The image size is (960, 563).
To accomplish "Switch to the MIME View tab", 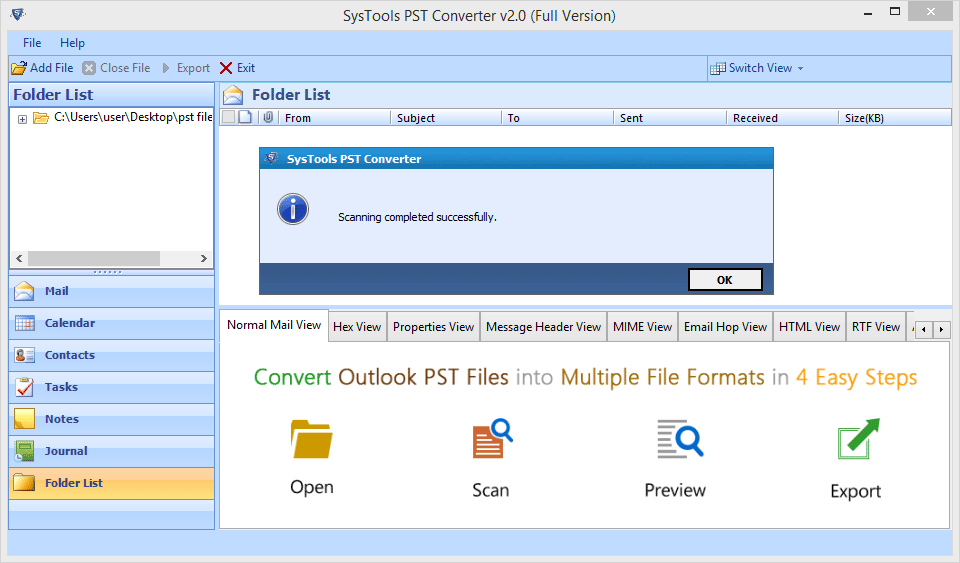I will pos(642,327).
